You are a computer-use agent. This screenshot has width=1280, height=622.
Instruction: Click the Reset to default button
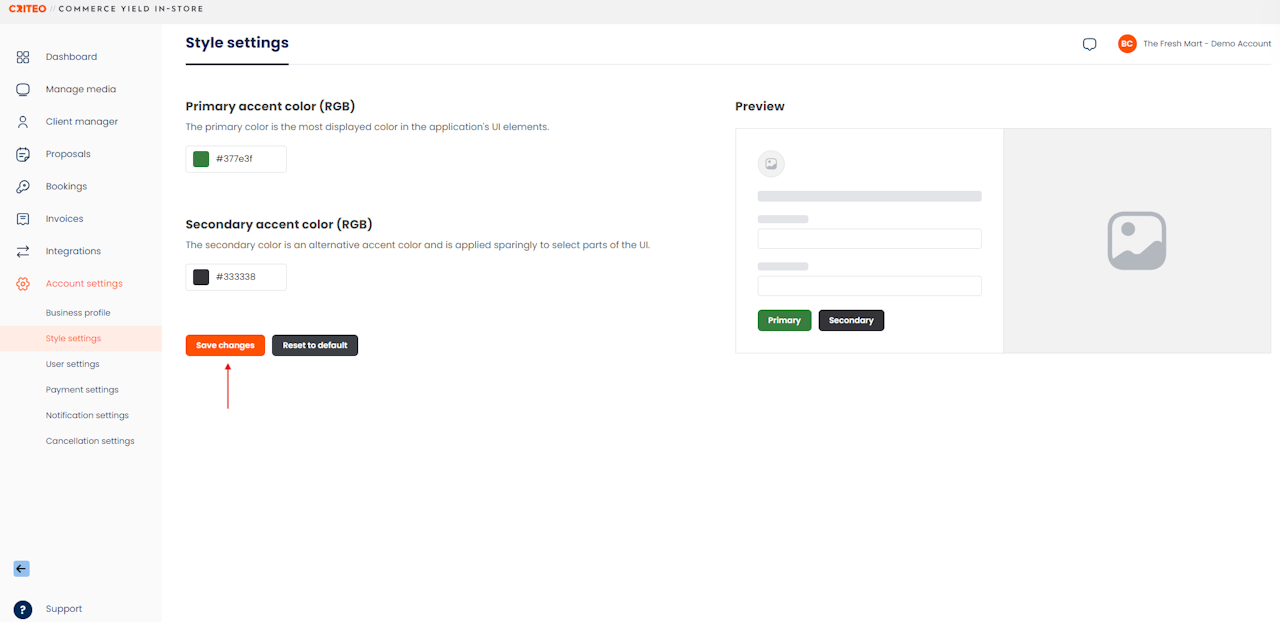[315, 345]
